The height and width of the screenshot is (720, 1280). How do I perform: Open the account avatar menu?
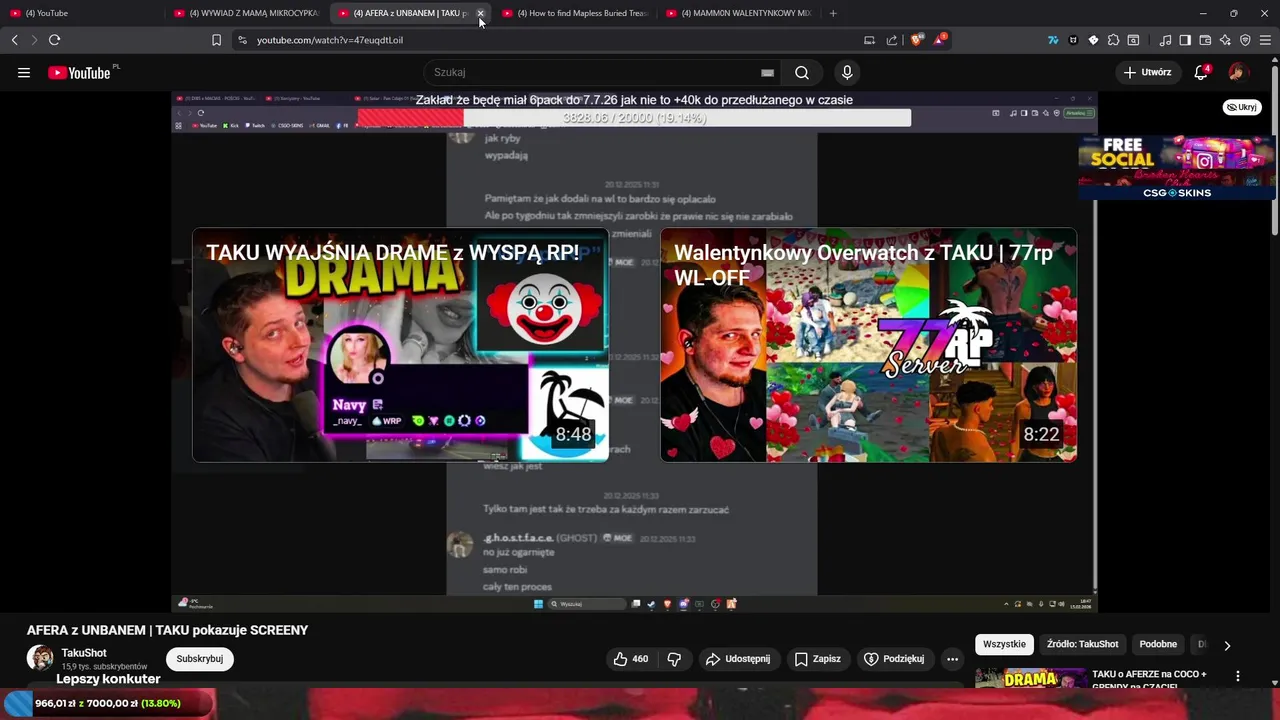(1238, 72)
